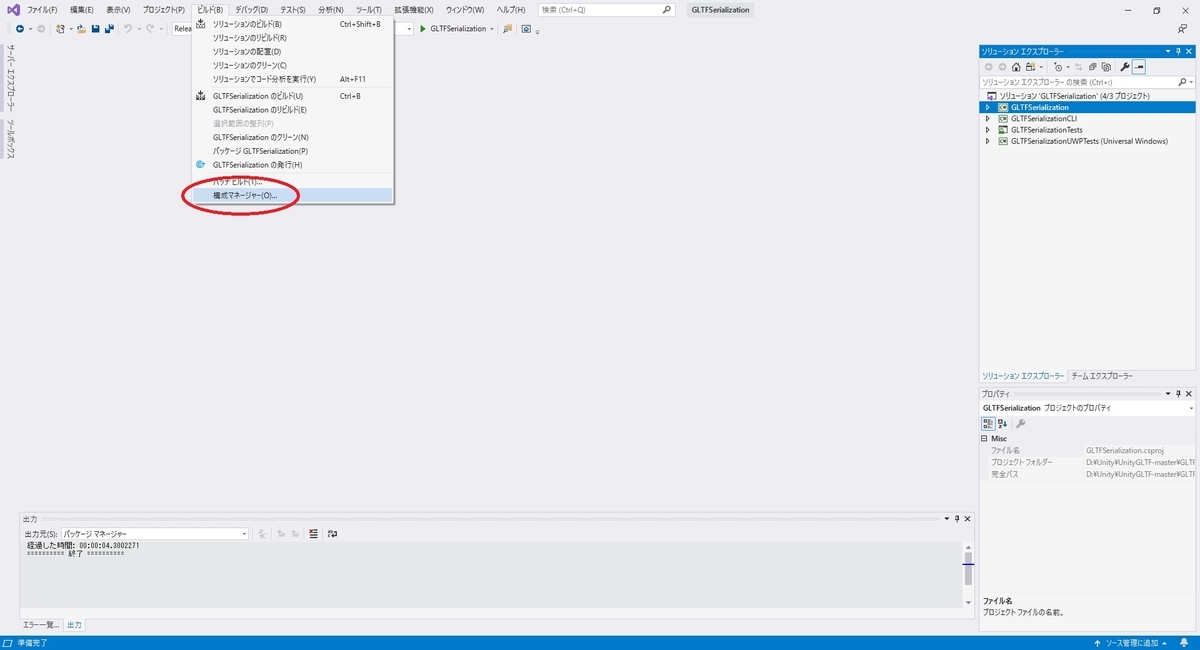Open Properties object selector dropdown
The height and width of the screenshot is (650, 1200).
coord(1191,408)
